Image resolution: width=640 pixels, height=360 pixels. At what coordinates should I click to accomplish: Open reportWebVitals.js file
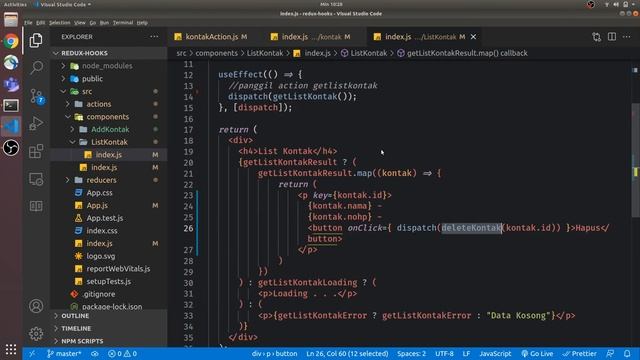tap(118, 269)
